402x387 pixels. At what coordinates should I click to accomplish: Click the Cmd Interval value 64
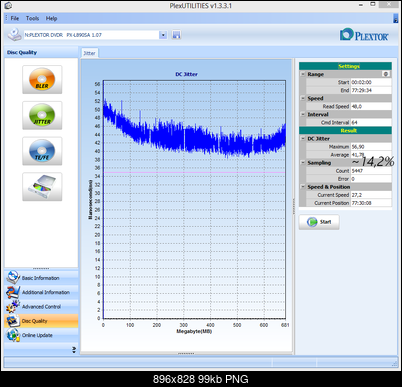[x=371, y=122]
